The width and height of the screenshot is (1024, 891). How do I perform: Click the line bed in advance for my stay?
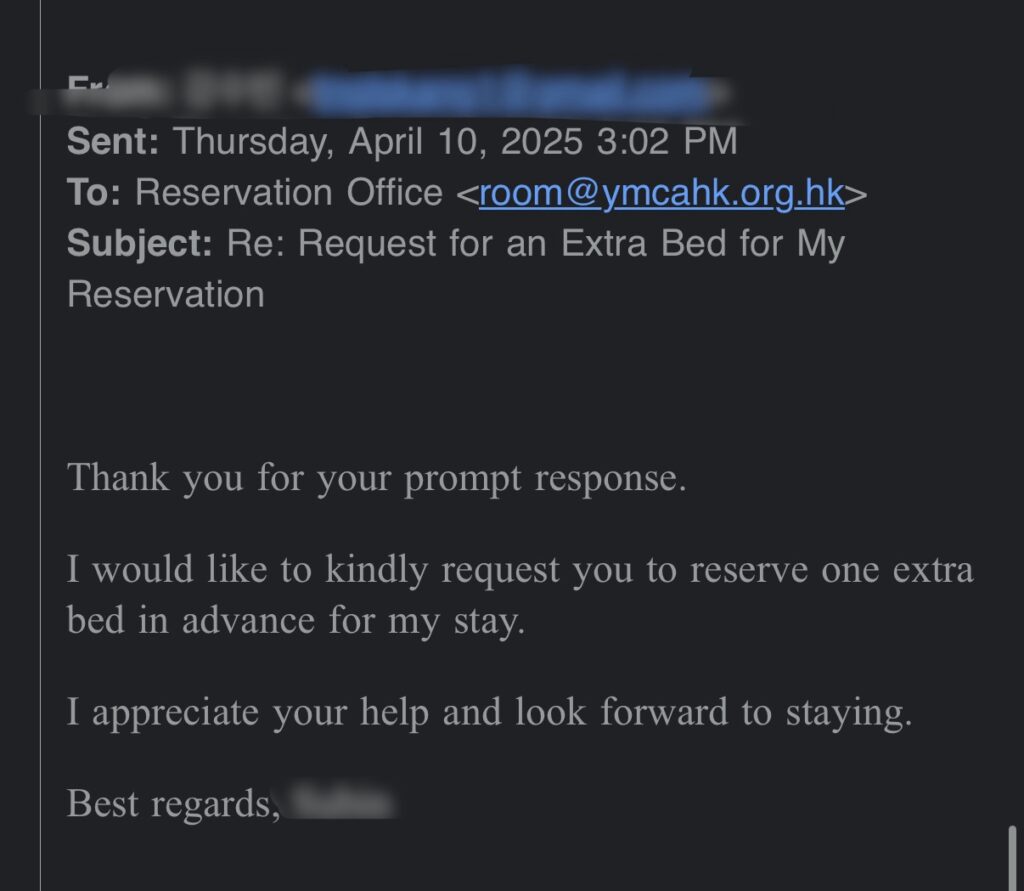(x=296, y=621)
